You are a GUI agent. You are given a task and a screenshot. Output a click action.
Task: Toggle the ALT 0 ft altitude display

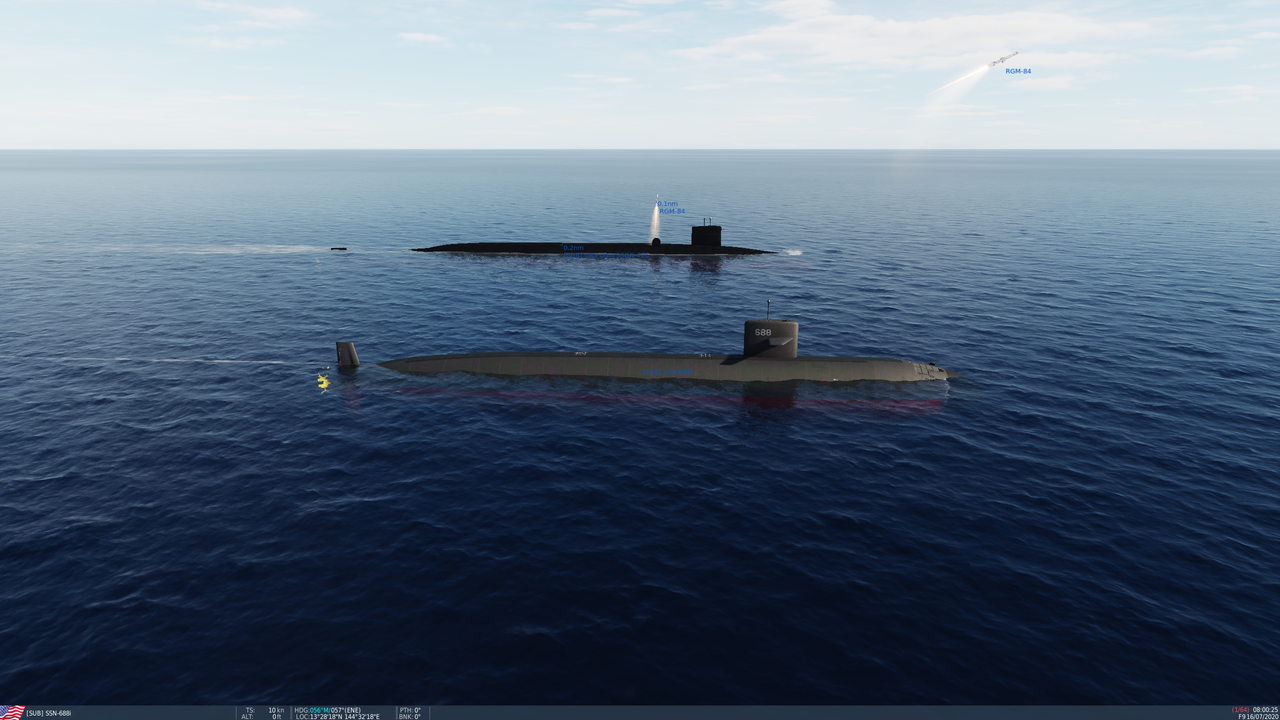coord(262,714)
